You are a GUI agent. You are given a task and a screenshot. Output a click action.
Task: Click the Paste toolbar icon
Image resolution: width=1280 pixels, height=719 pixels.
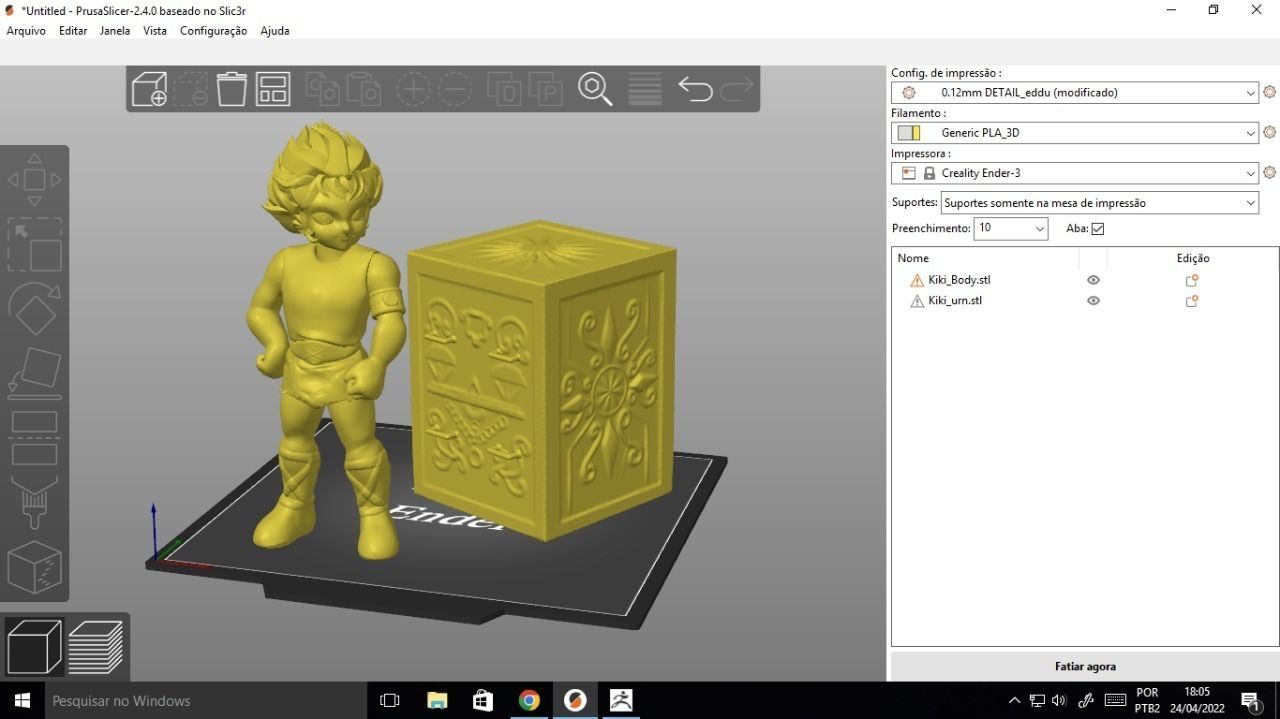pyautogui.click(x=364, y=89)
